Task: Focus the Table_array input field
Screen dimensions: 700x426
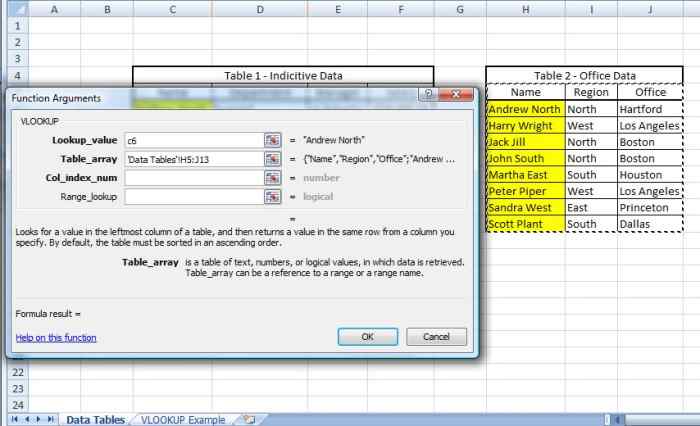Action: click(x=194, y=159)
